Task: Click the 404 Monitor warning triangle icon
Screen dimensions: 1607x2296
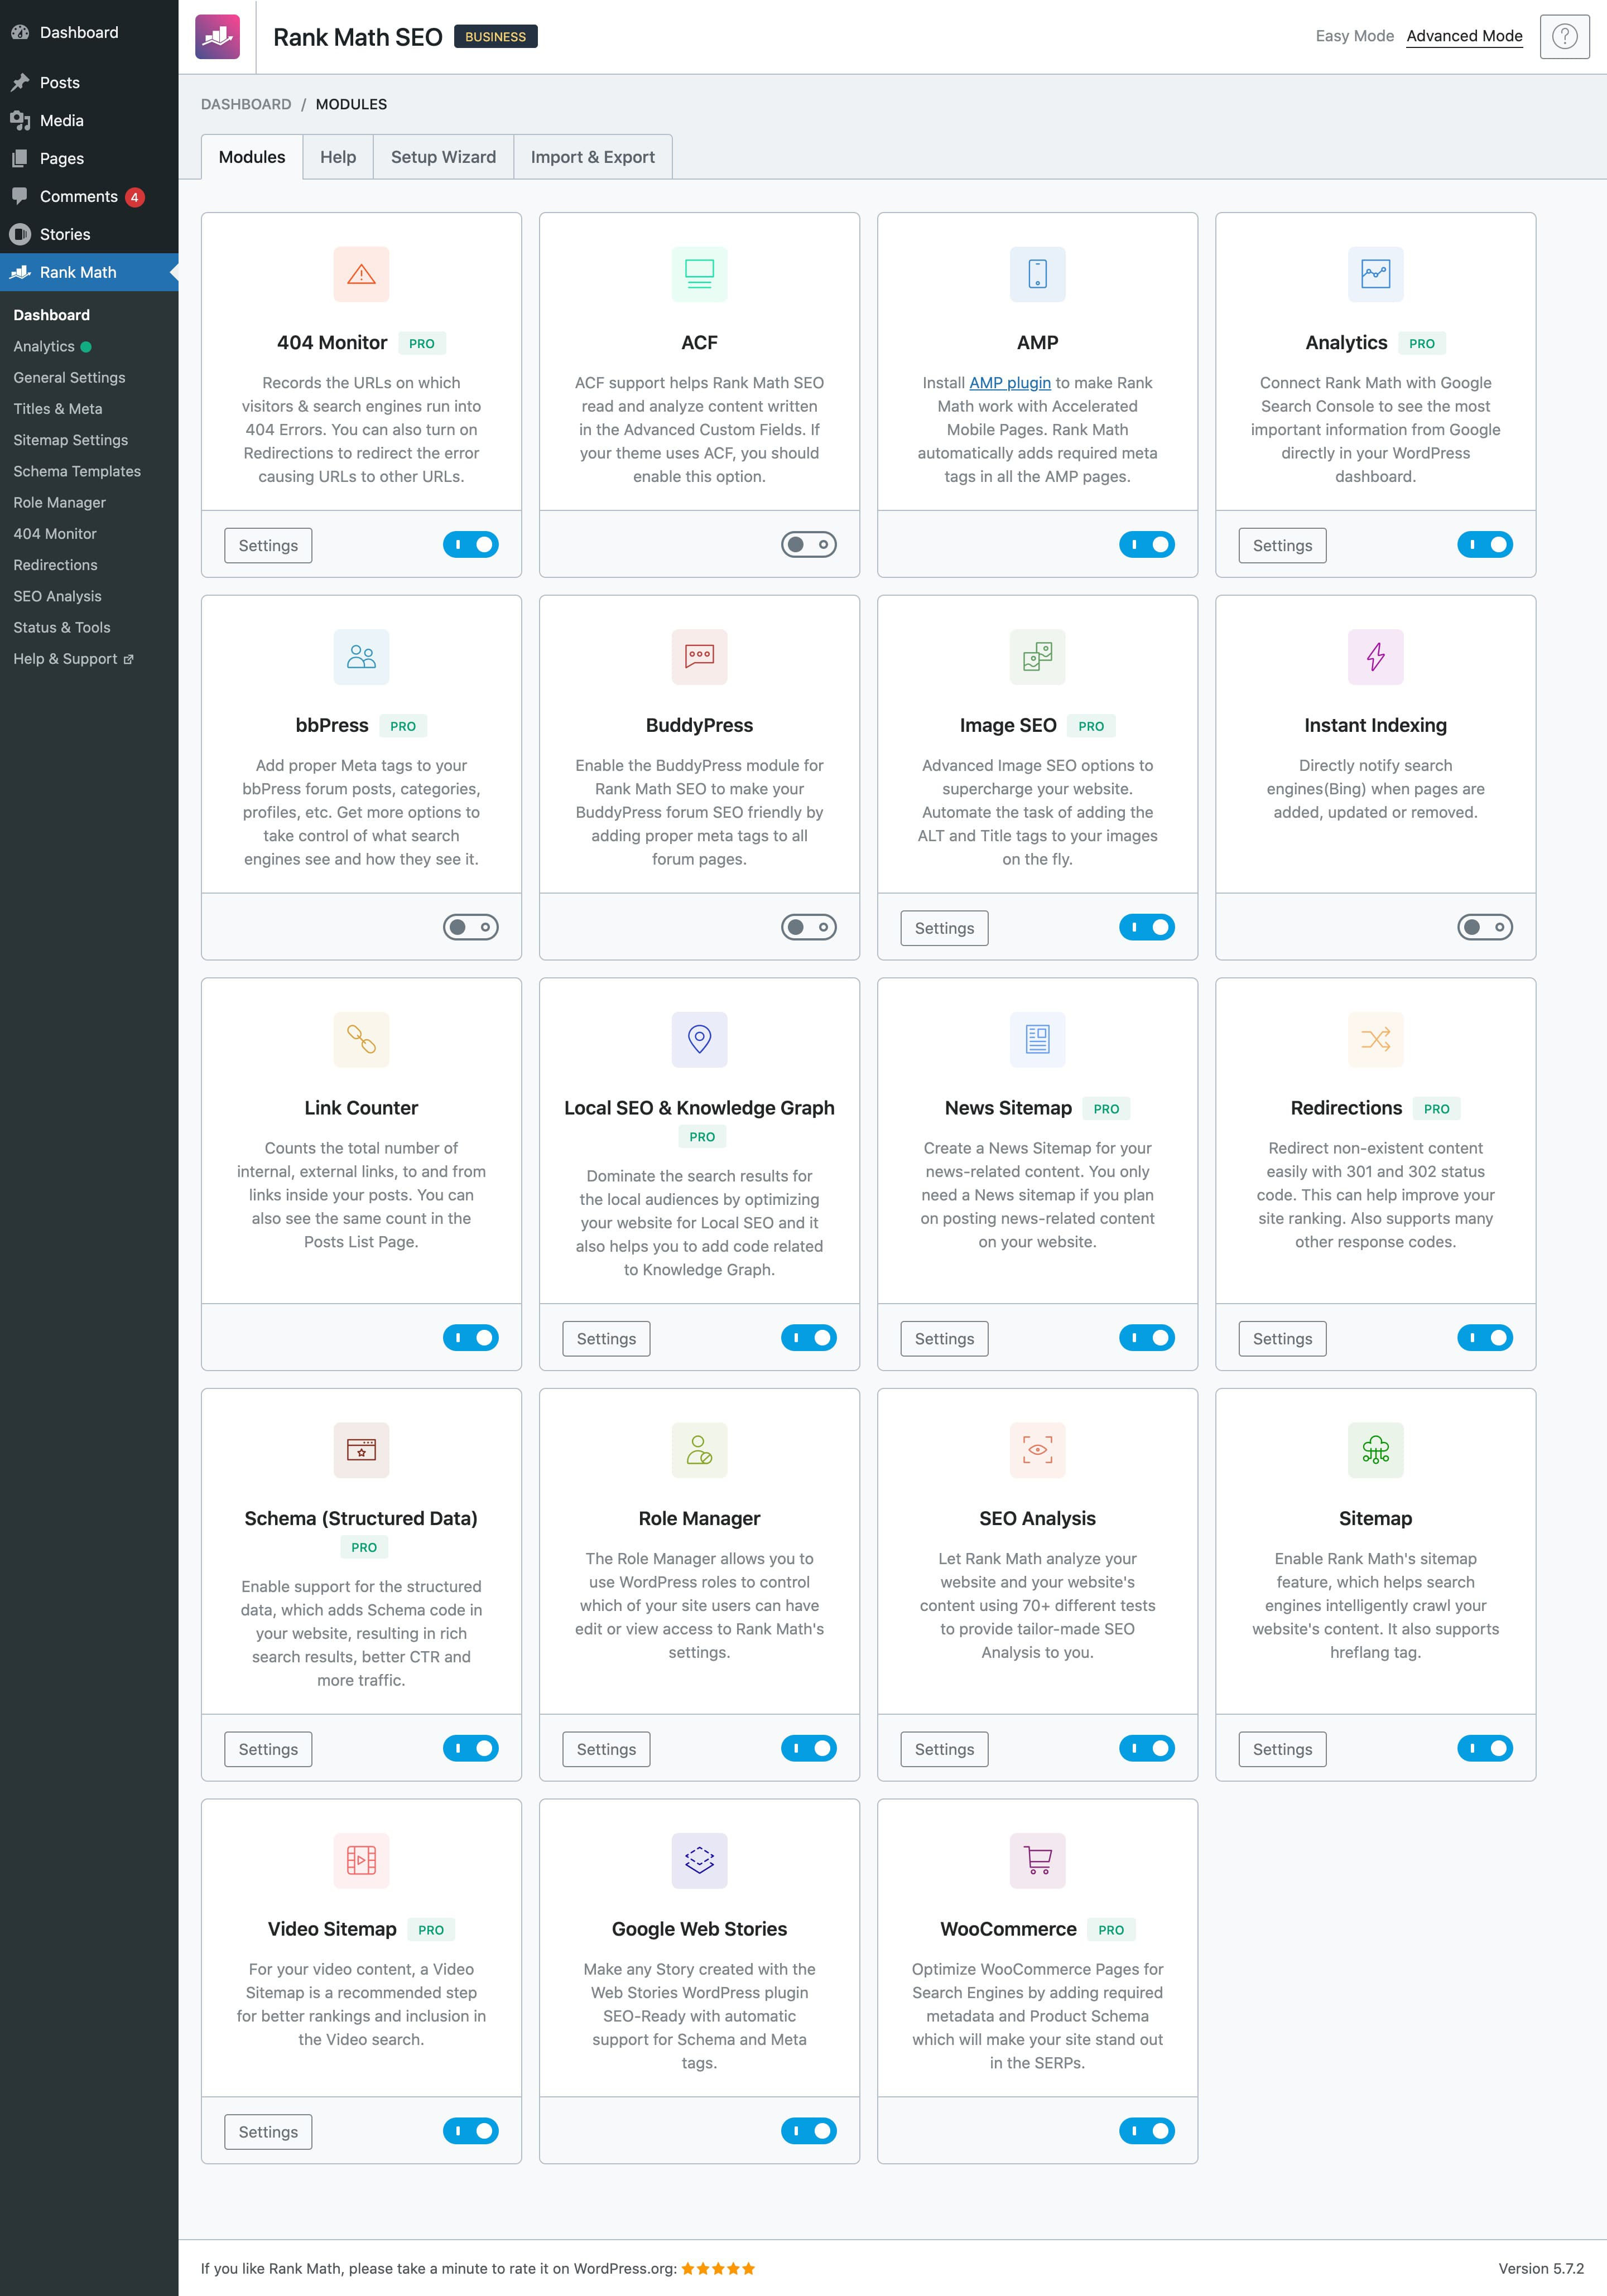Action: tap(361, 274)
